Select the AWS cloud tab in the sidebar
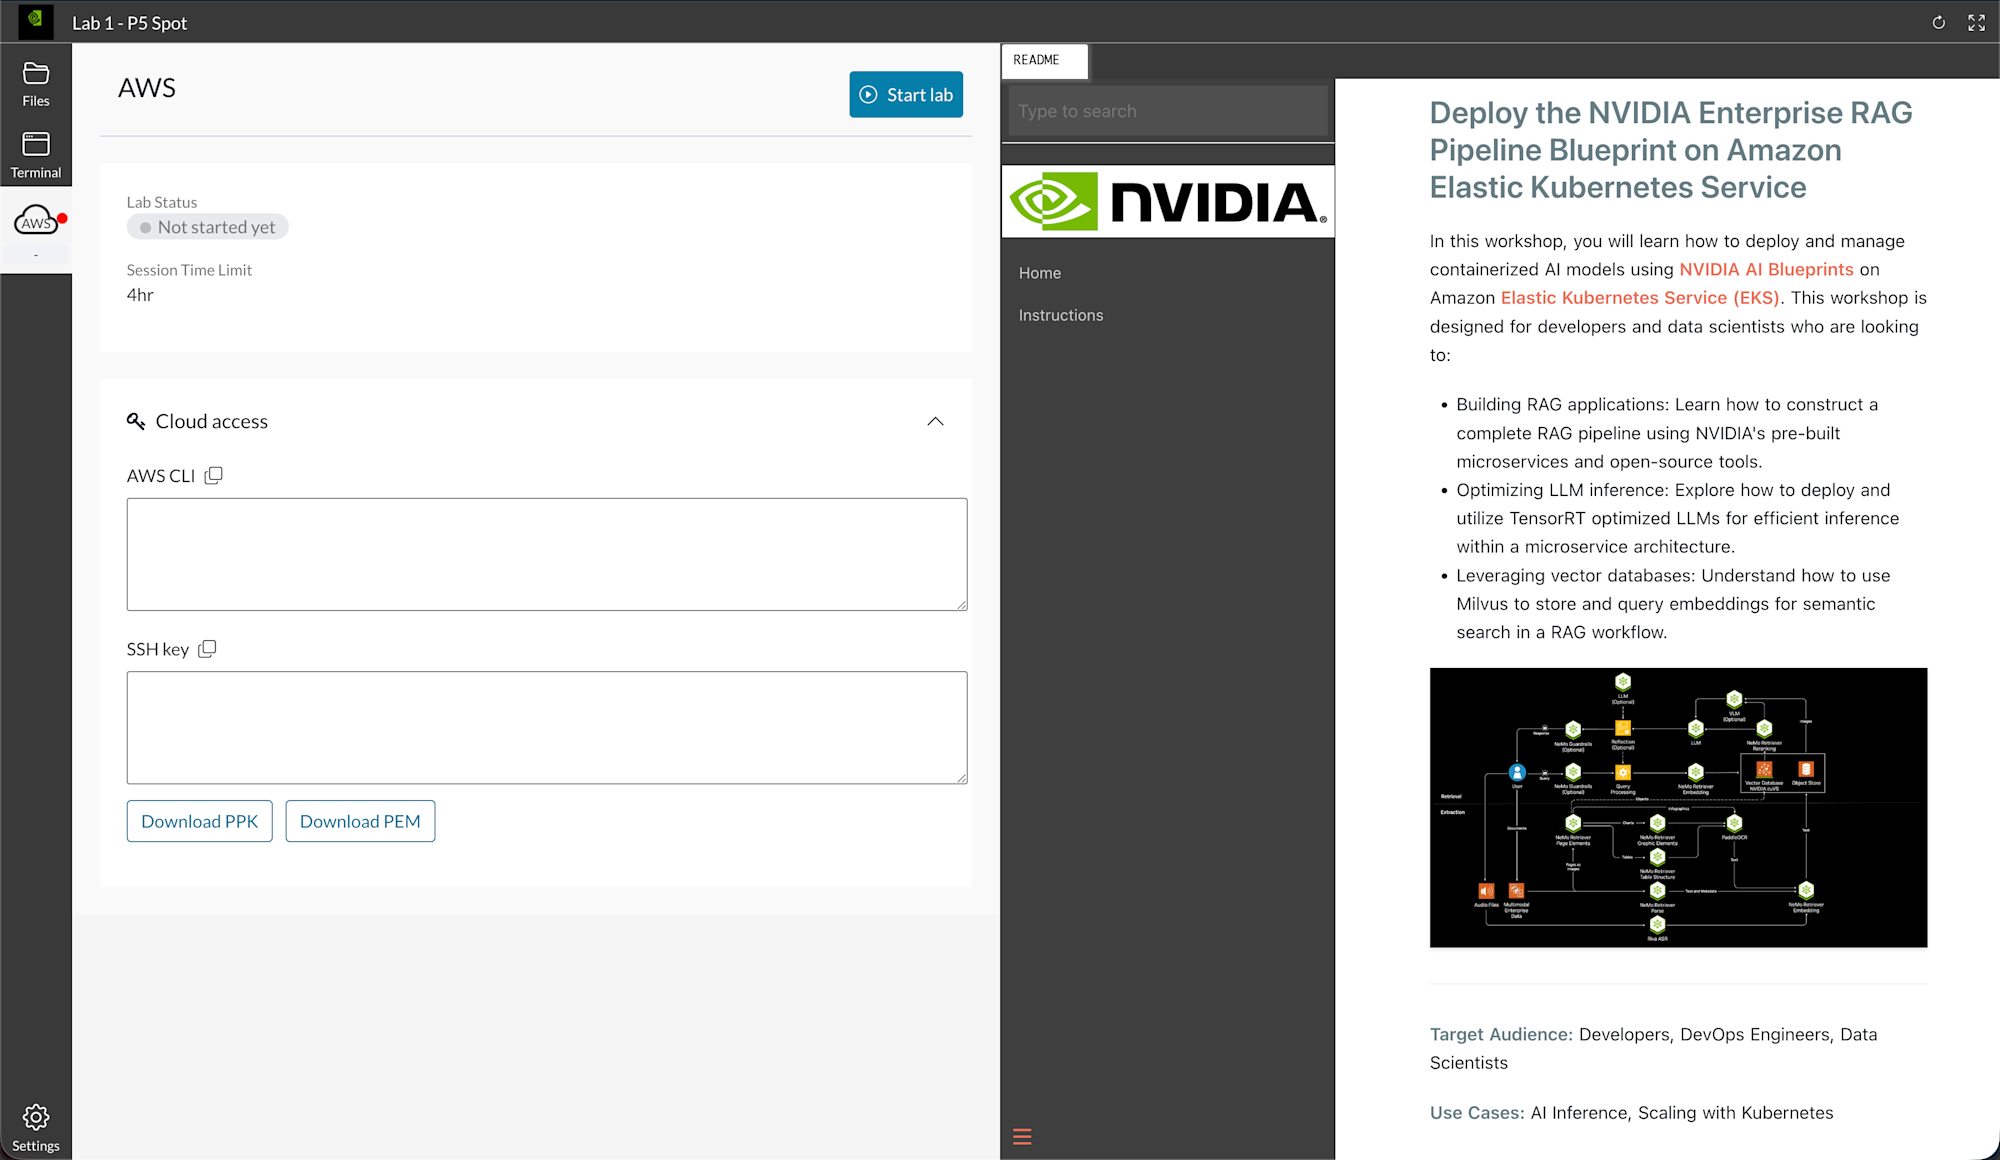 click(x=36, y=222)
